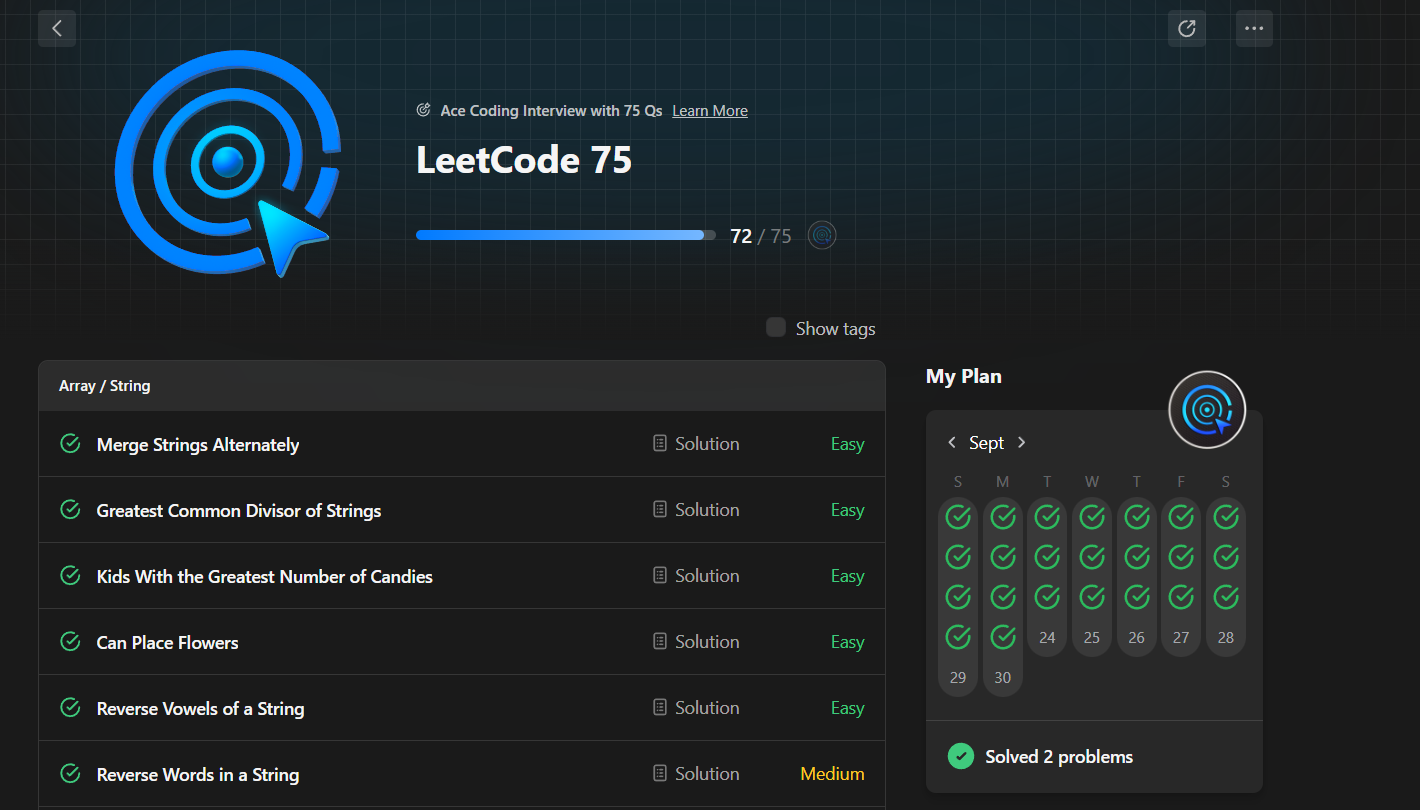The width and height of the screenshot is (1420, 810).
Task: Click the Array / String section header
Action: tap(462, 386)
